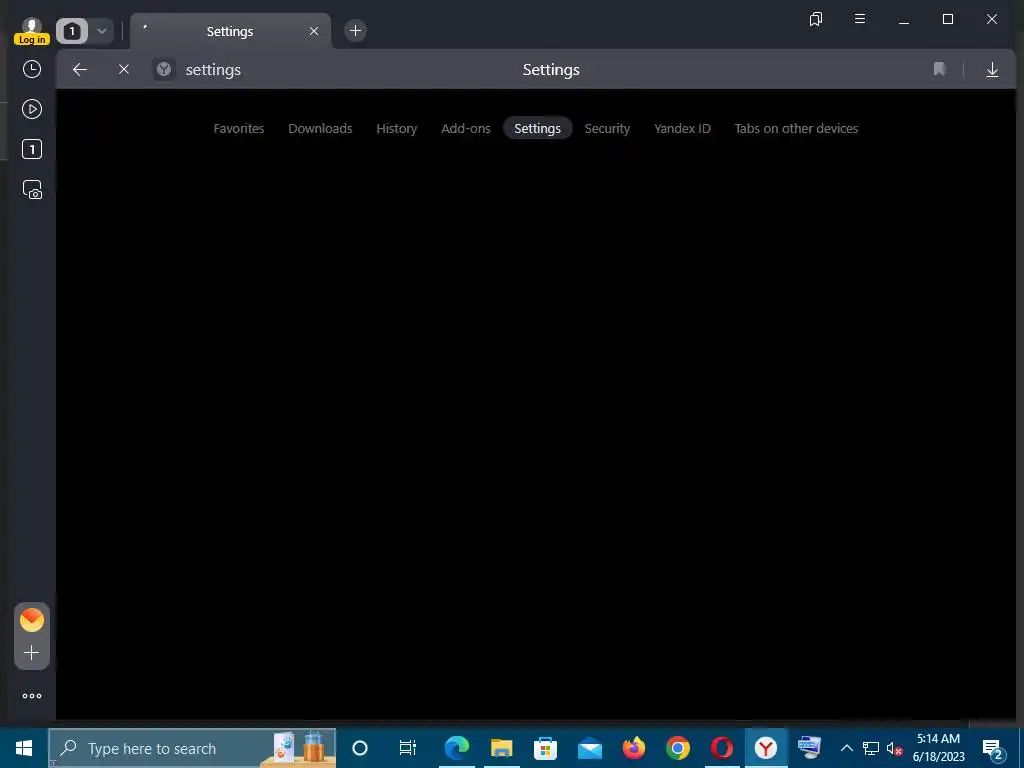Open the orange sidebar app icon
Viewport: 1024px width, 768px height.
click(31, 620)
